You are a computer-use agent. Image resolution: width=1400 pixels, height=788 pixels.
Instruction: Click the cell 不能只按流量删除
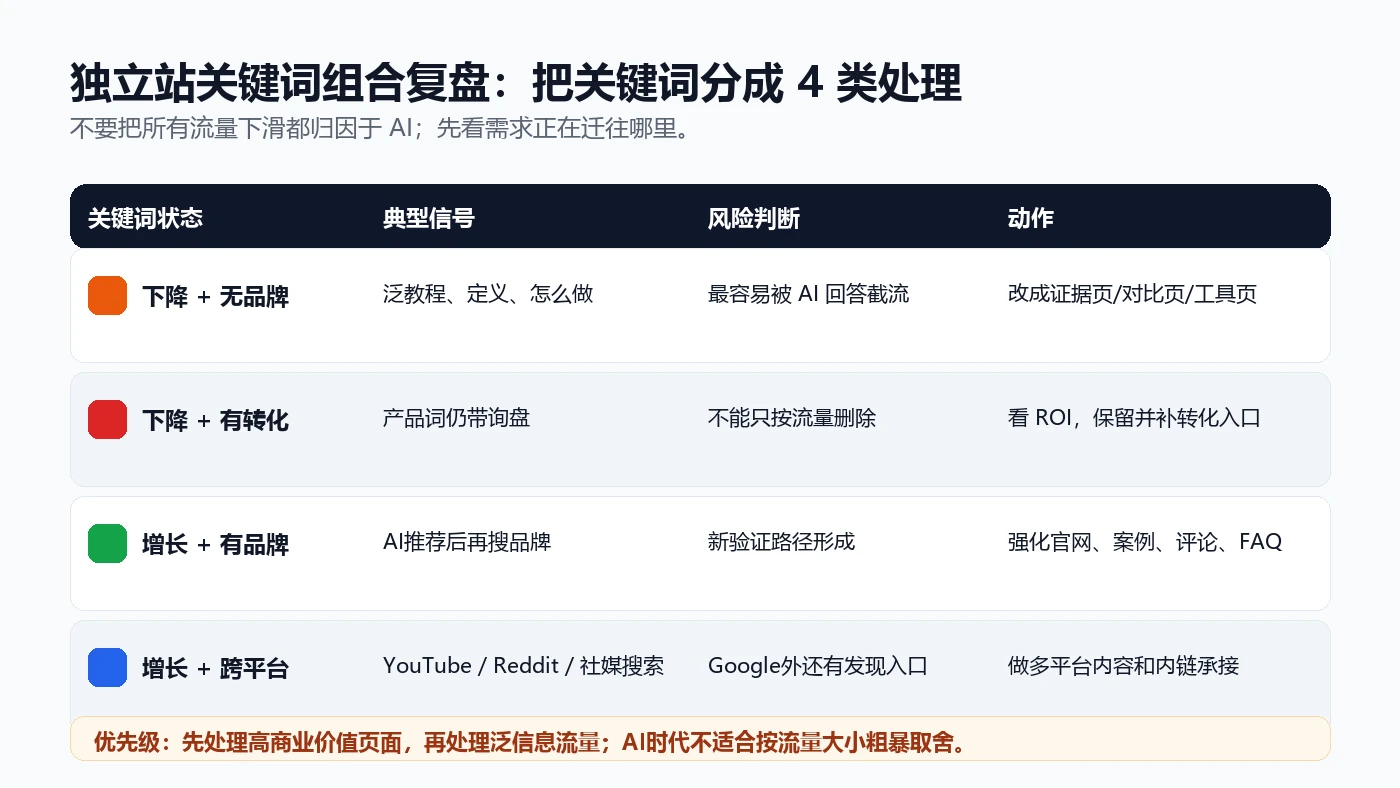pos(792,418)
